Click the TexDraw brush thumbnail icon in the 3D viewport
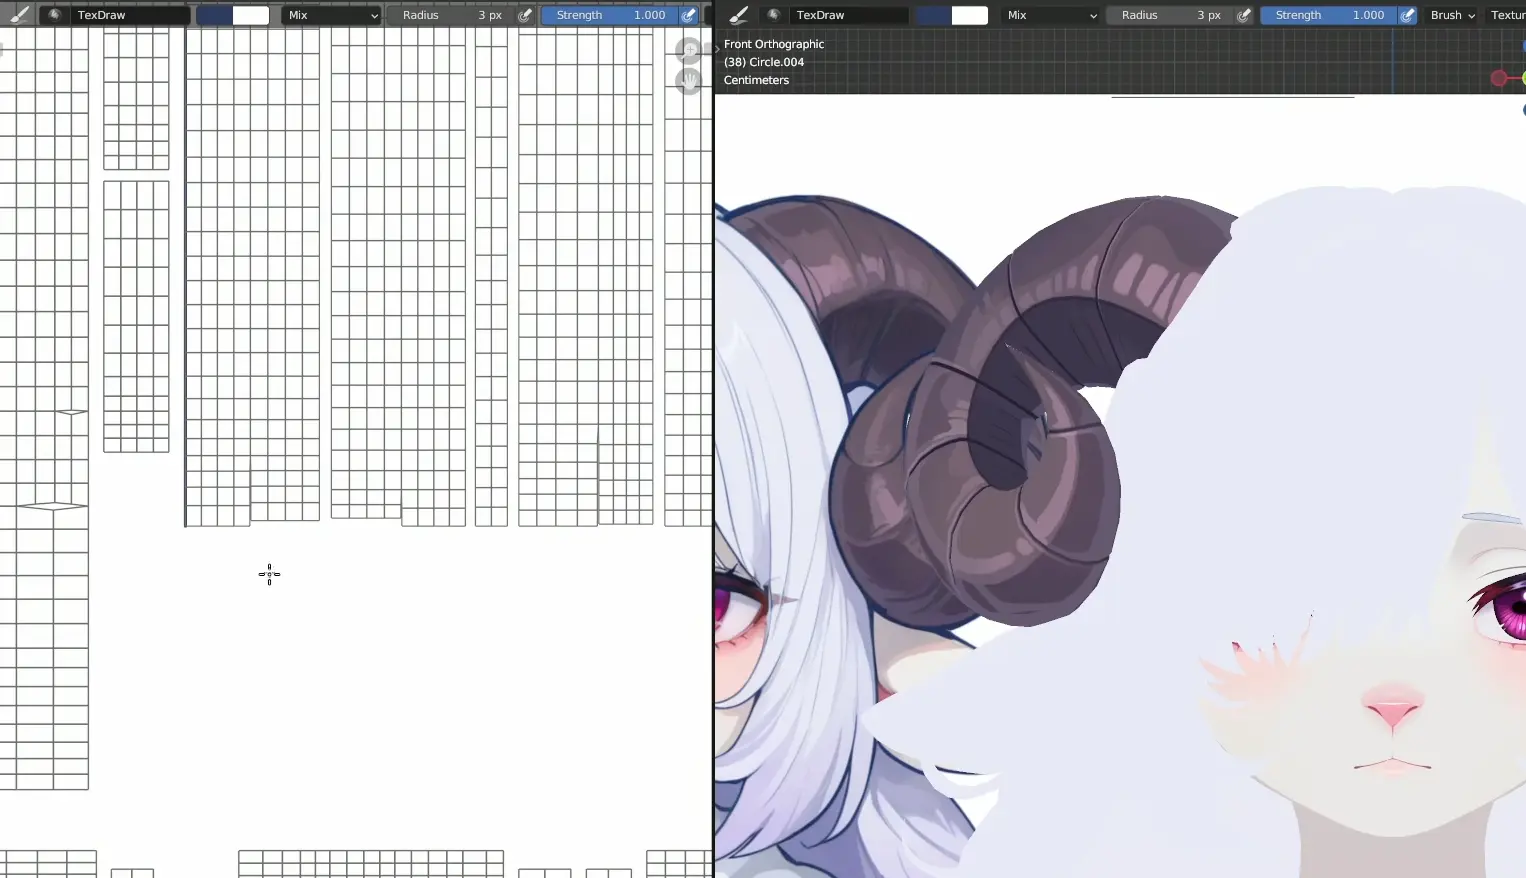This screenshot has height=878, width=1526. [774, 15]
